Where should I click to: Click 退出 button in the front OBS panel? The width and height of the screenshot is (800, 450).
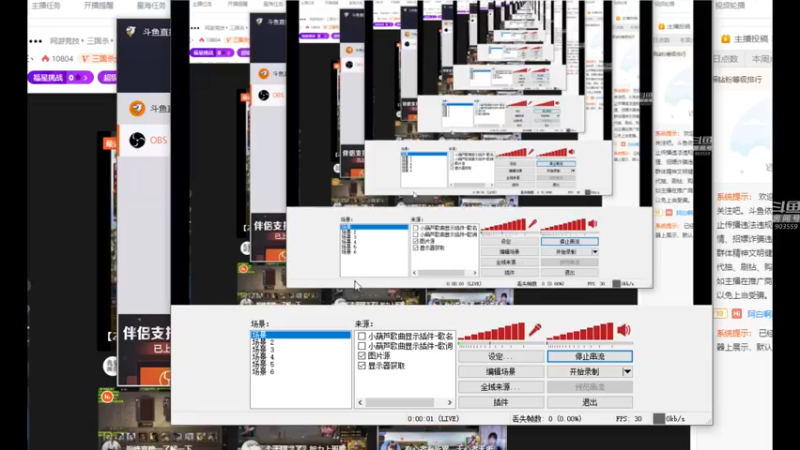tap(590, 403)
